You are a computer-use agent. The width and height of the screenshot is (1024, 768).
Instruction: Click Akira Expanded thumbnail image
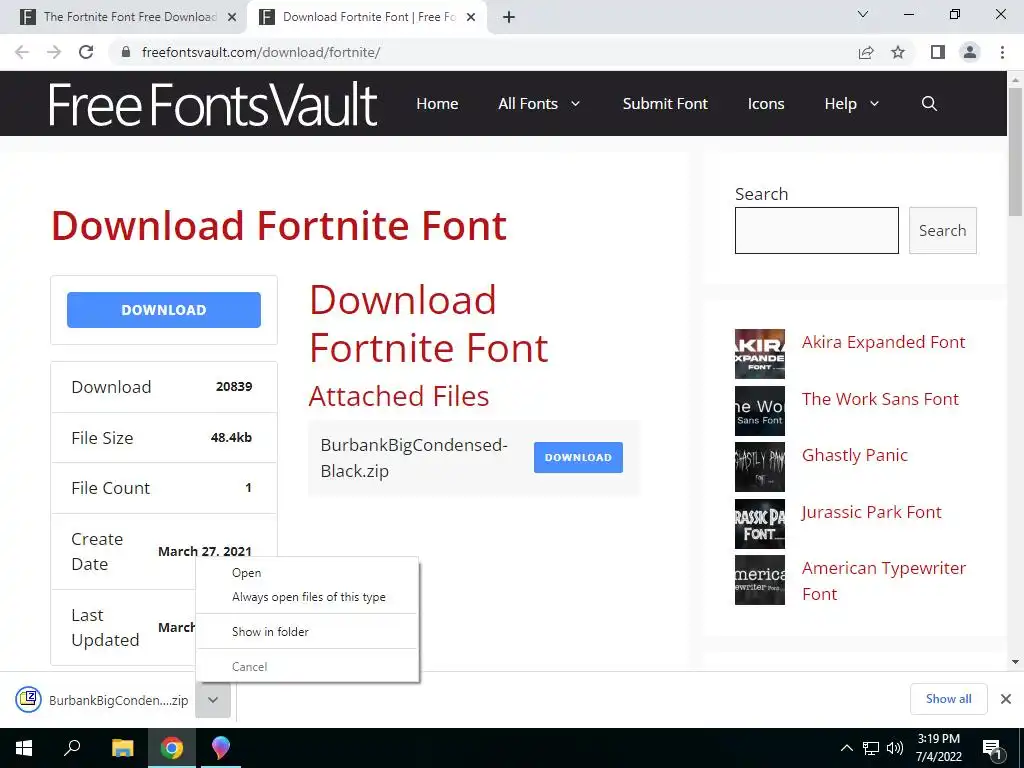click(760, 354)
